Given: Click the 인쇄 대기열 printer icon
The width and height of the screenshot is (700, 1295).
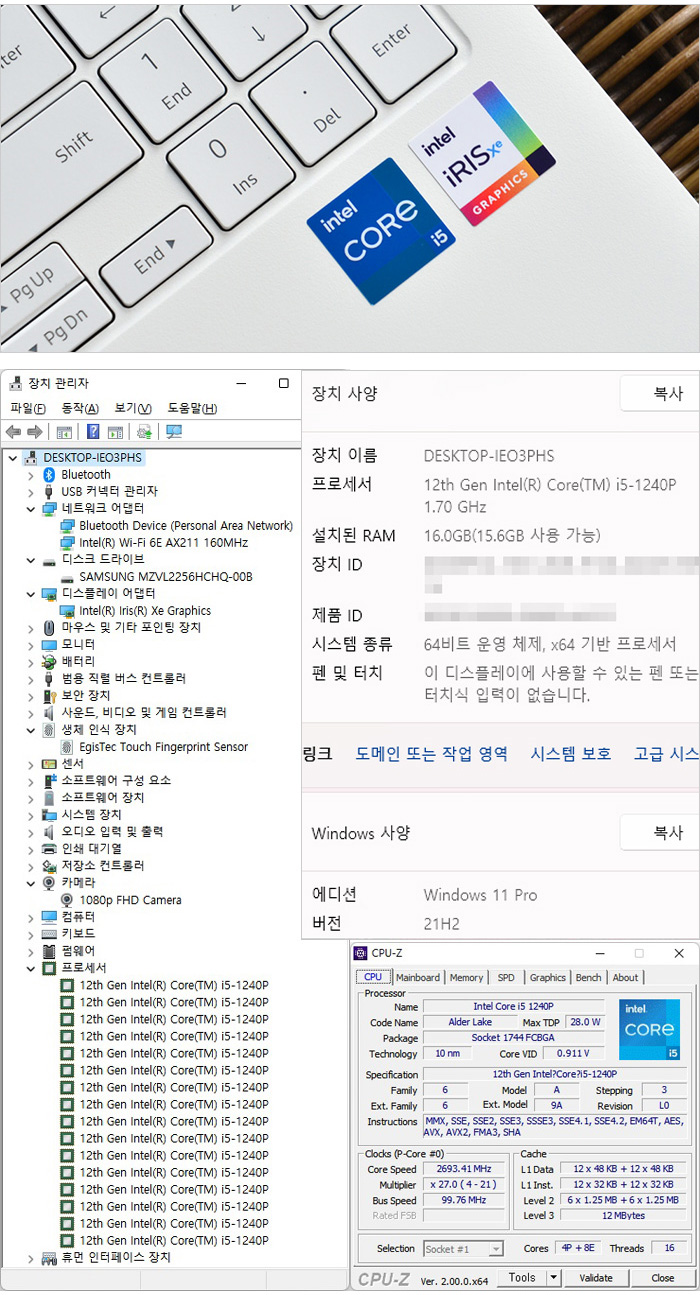Looking at the screenshot, I should coord(49,849).
